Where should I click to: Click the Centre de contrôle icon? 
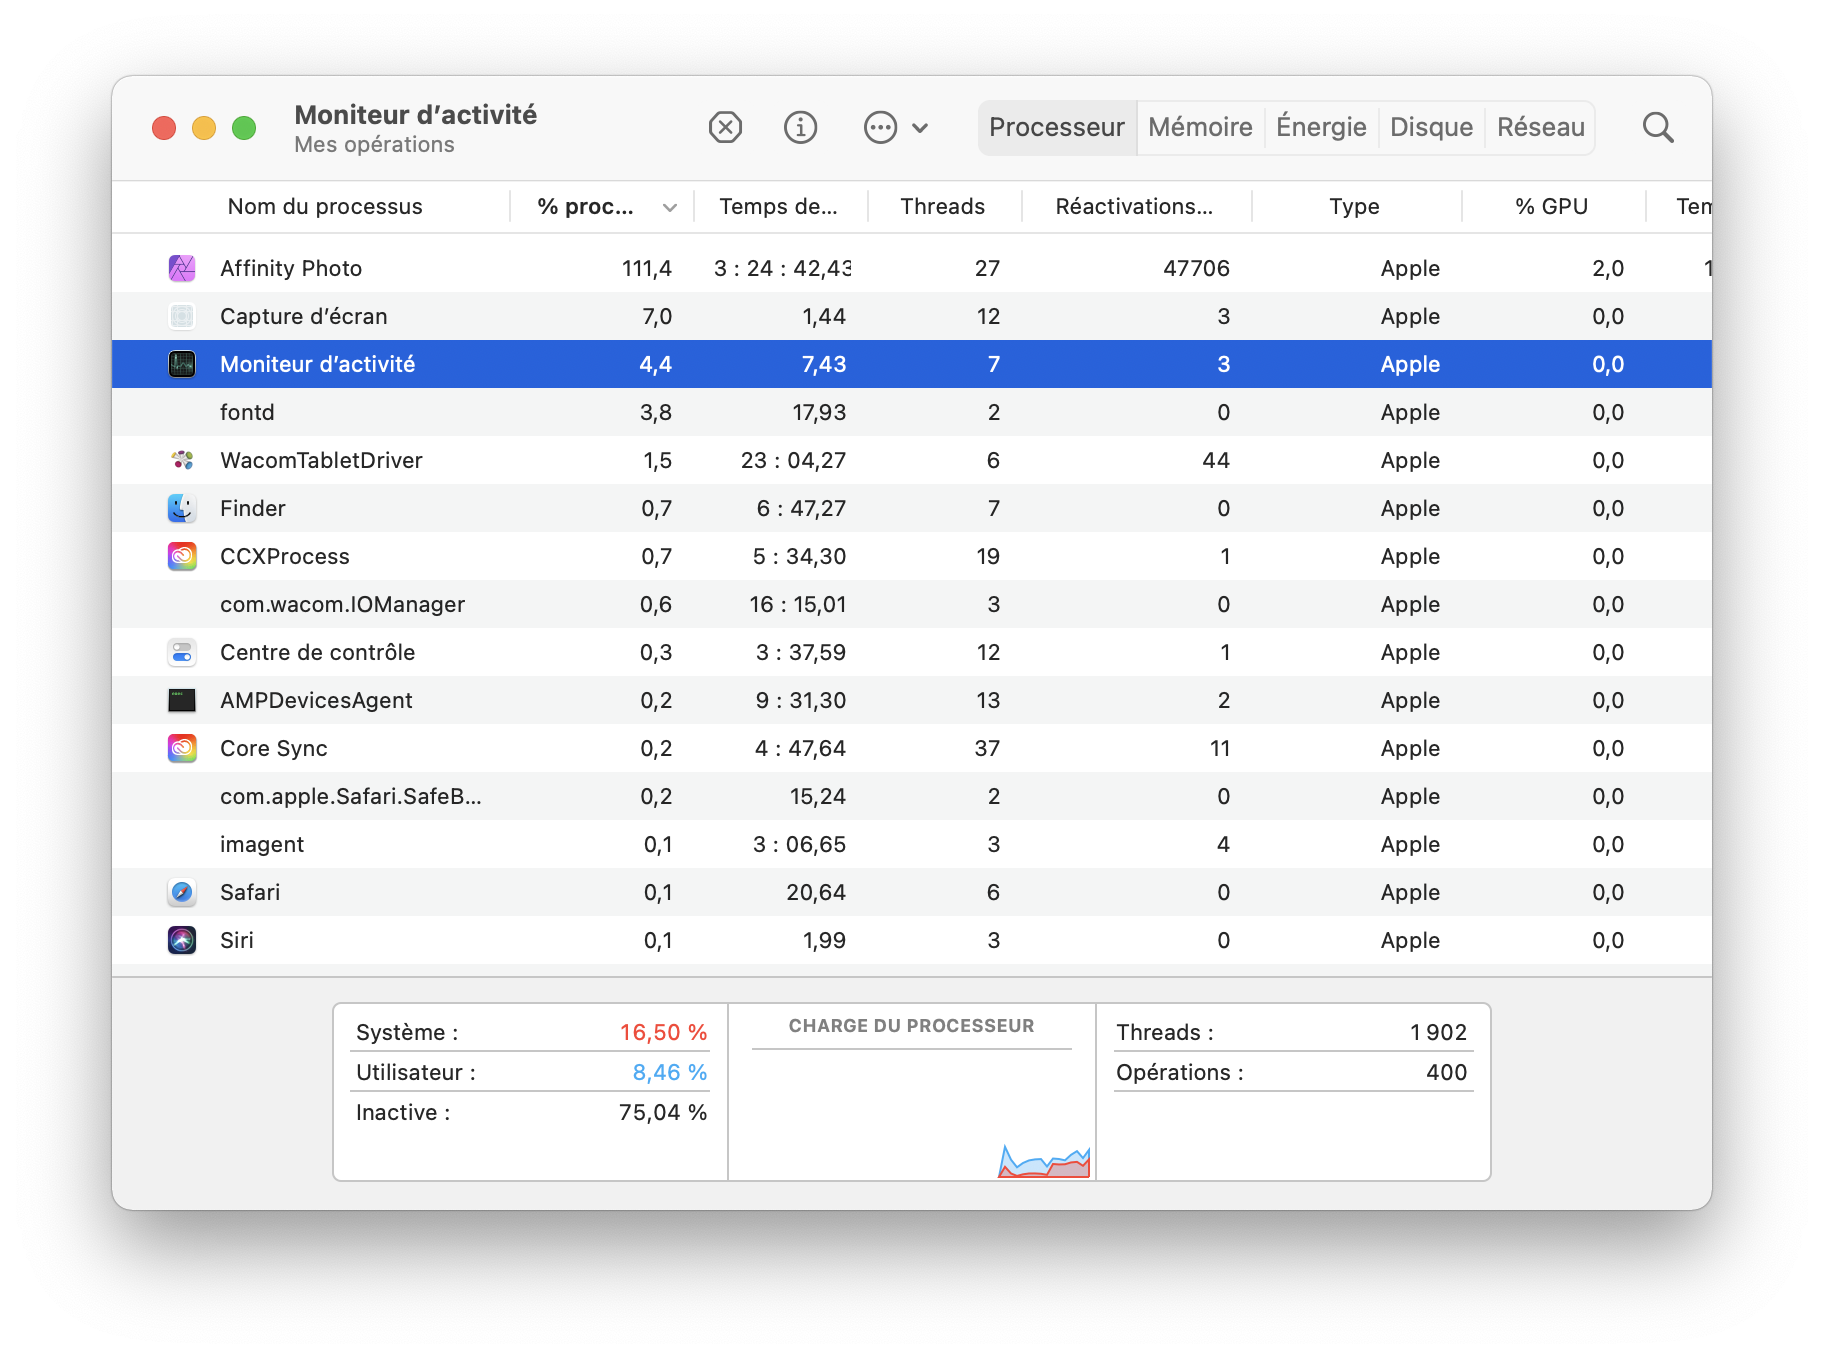pos(182,652)
